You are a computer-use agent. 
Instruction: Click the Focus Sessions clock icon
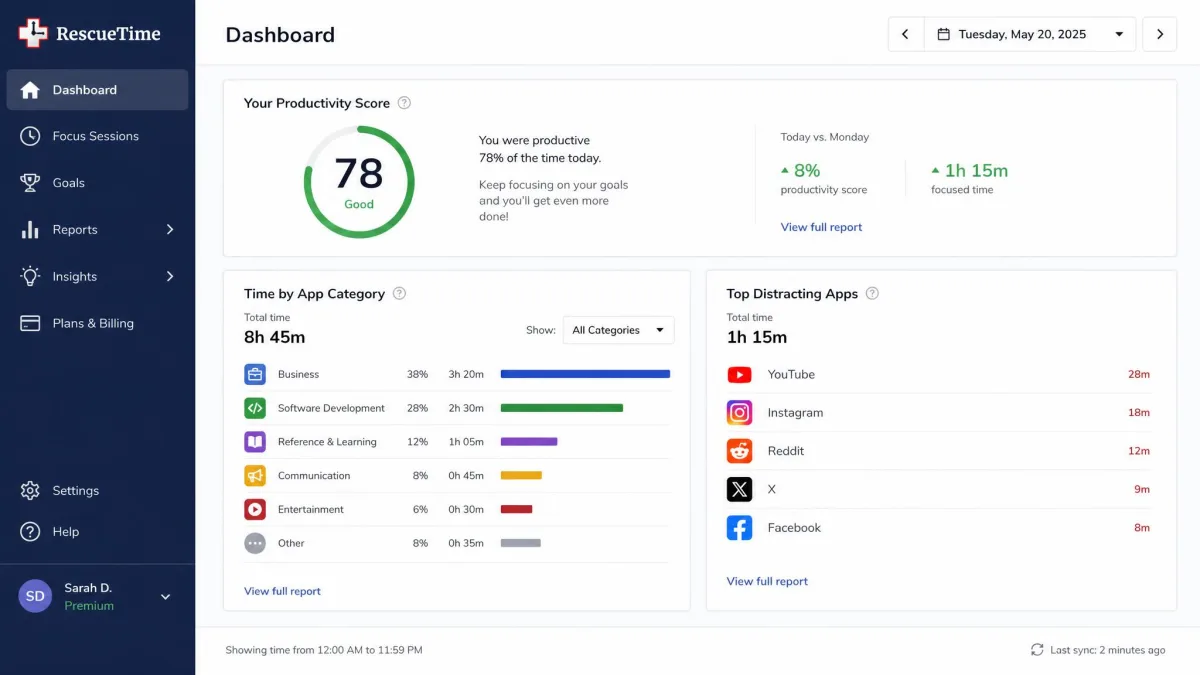(x=30, y=136)
